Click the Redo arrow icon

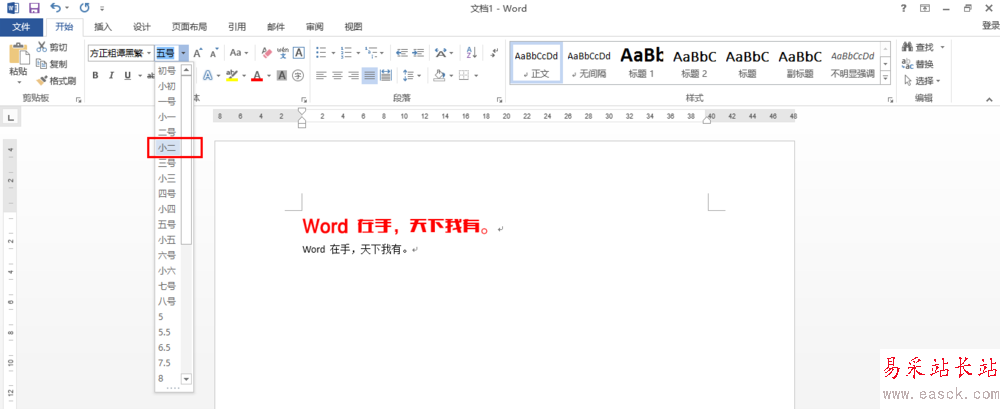tap(85, 8)
